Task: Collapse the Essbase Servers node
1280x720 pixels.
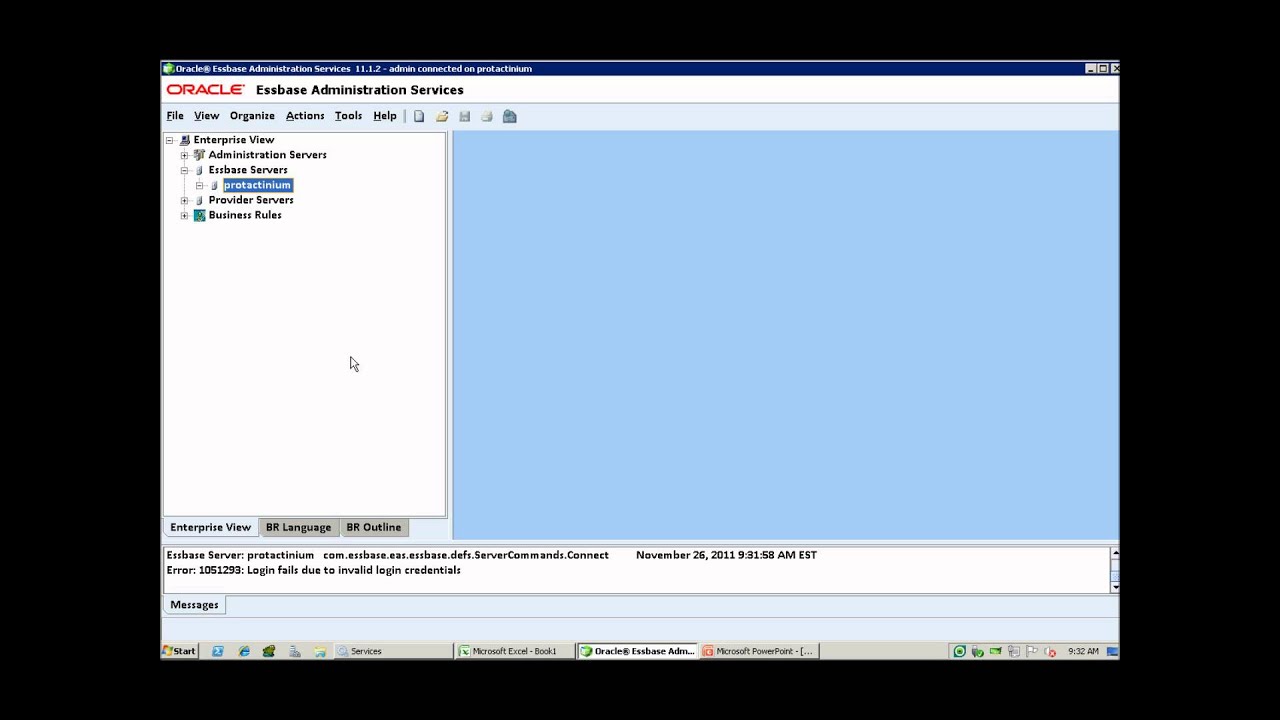Action: click(184, 170)
